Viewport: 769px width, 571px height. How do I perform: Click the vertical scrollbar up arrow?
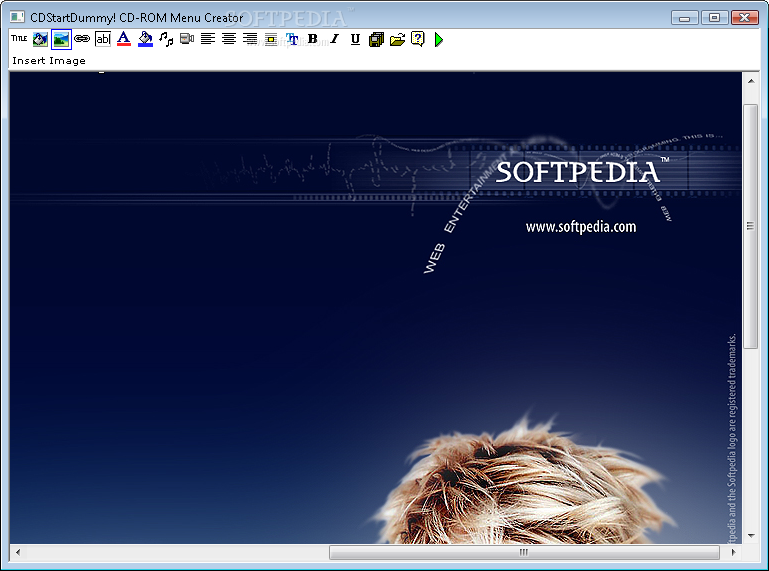pyautogui.click(x=751, y=81)
